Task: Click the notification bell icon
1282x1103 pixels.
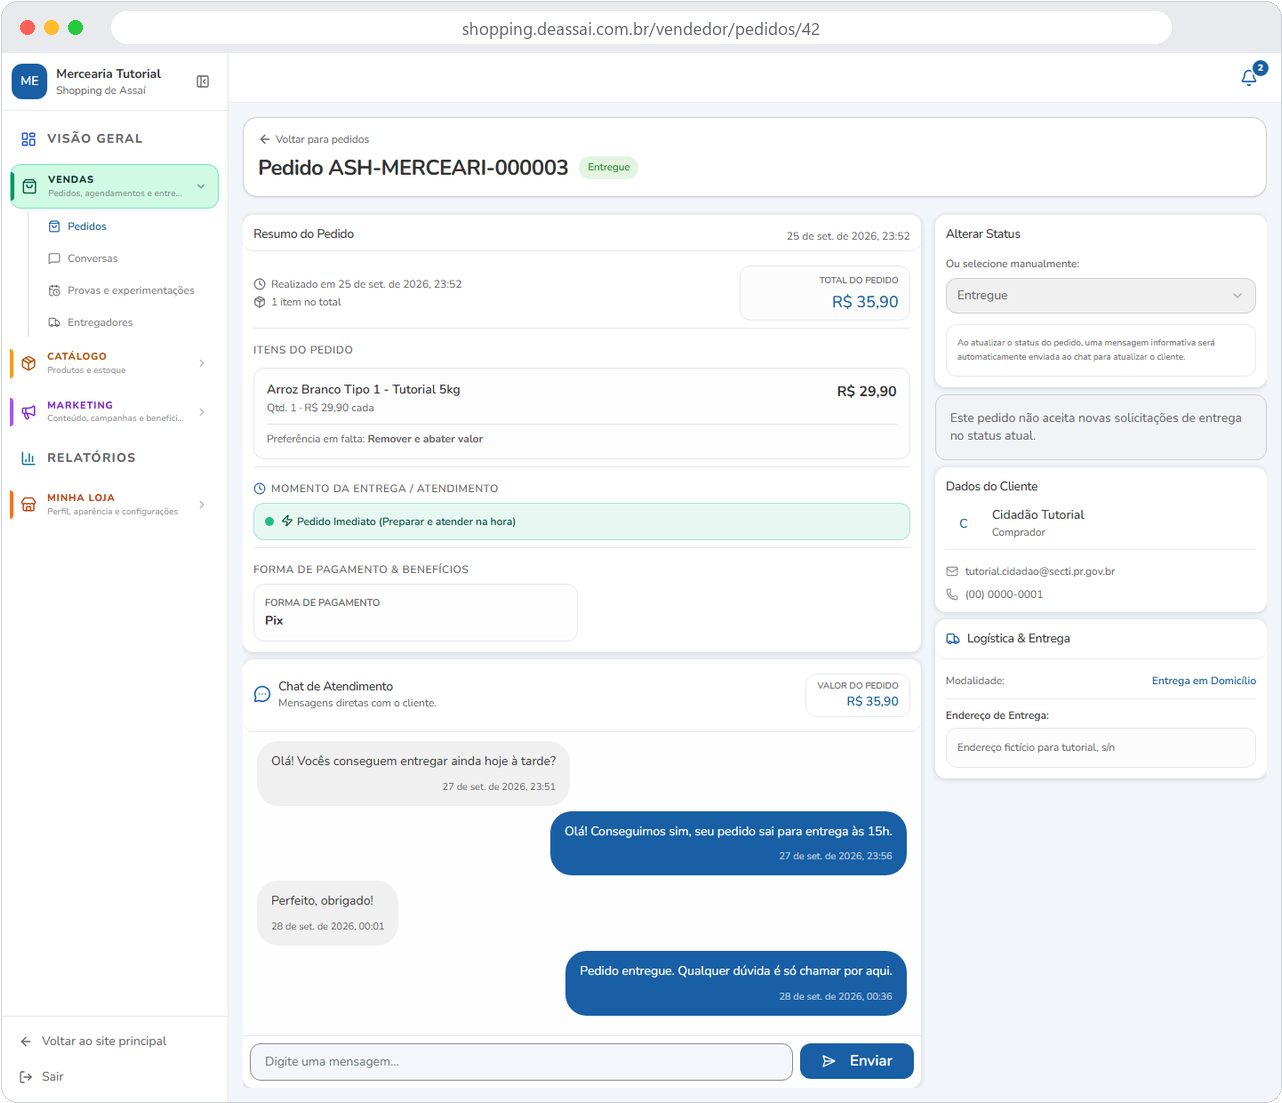Action: point(1249,77)
